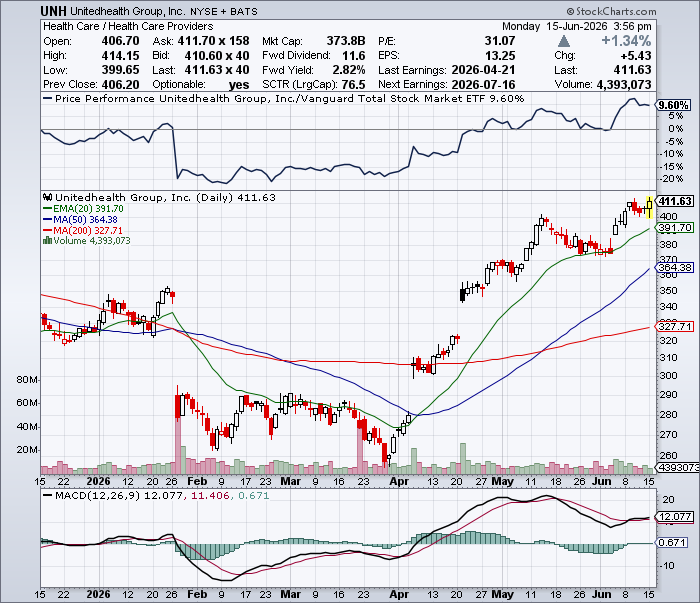Click the +1.34% percent change figure

[x=626, y=41]
